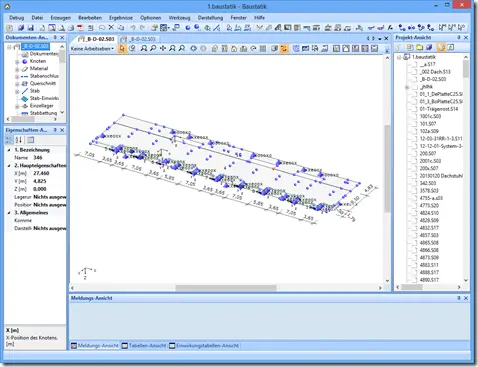Viewport: 478px width, 367px height.
Task: Collapse the 1. Bezeichnung property group
Action: (x=9, y=150)
